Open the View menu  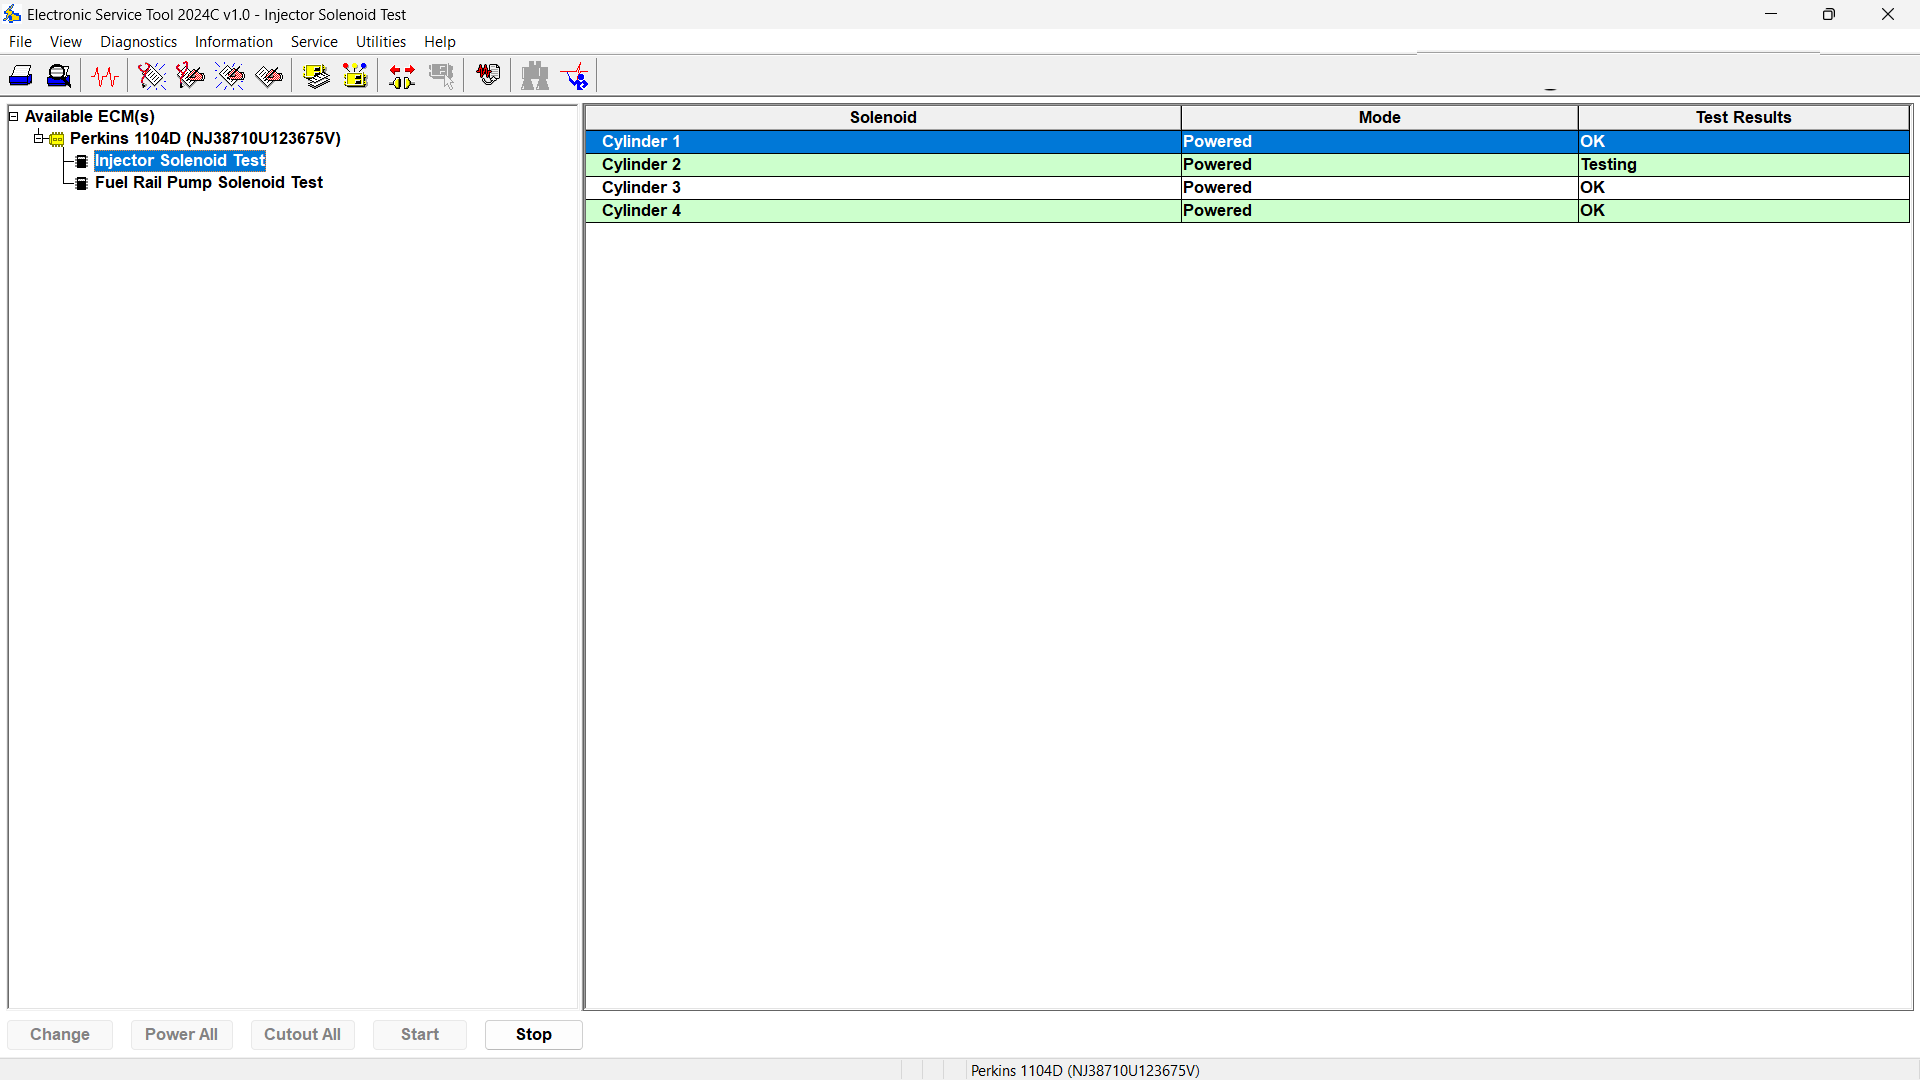click(x=66, y=42)
